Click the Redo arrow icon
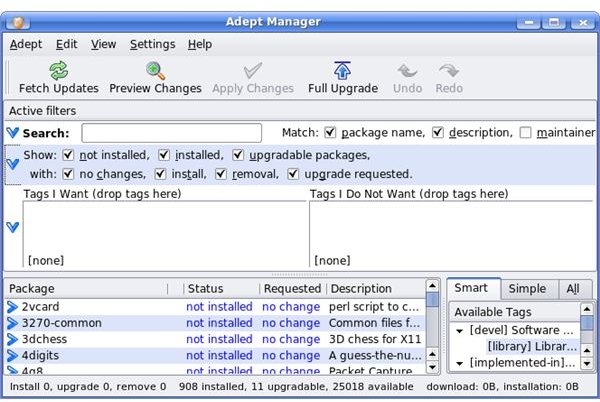600x402 pixels. pyautogui.click(x=449, y=71)
